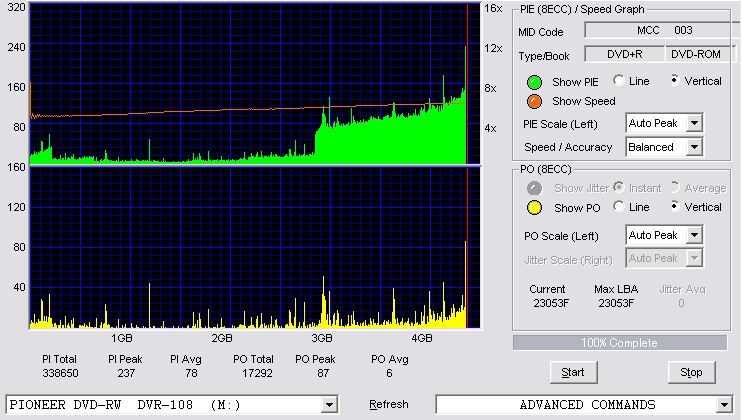Click the PO Total value 17292
742x420 pixels.
257,373
